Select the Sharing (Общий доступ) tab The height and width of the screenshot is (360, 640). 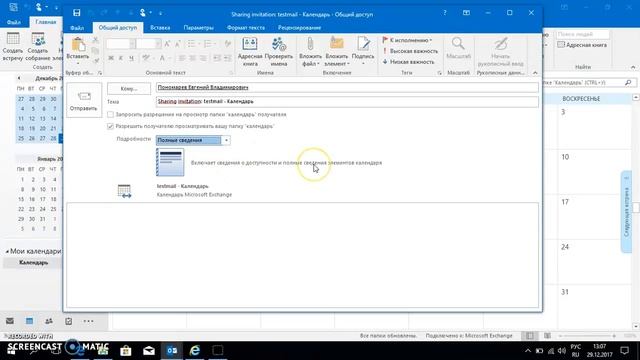pyautogui.click(x=118, y=28)
